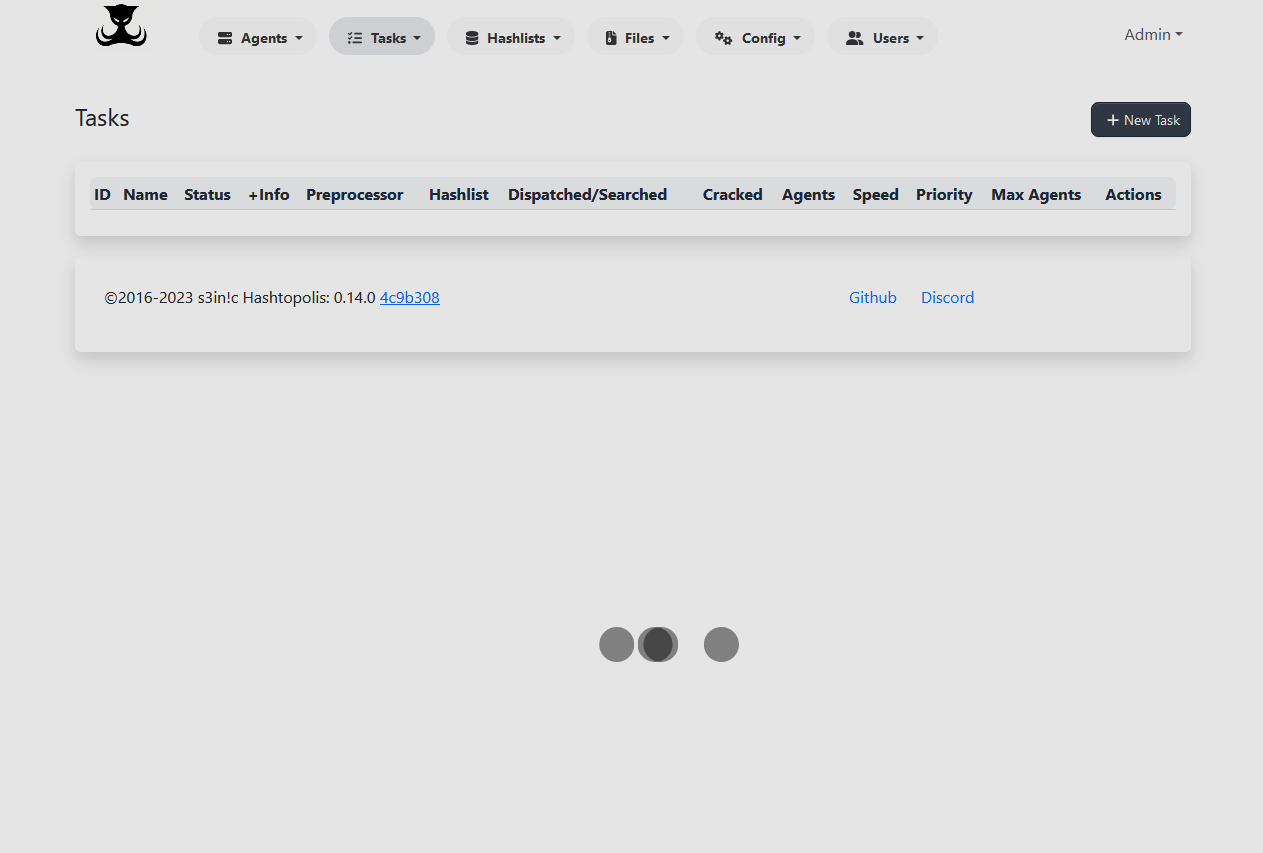Open the Github link in footer
1263x853 pixels.
coord(872,297)
